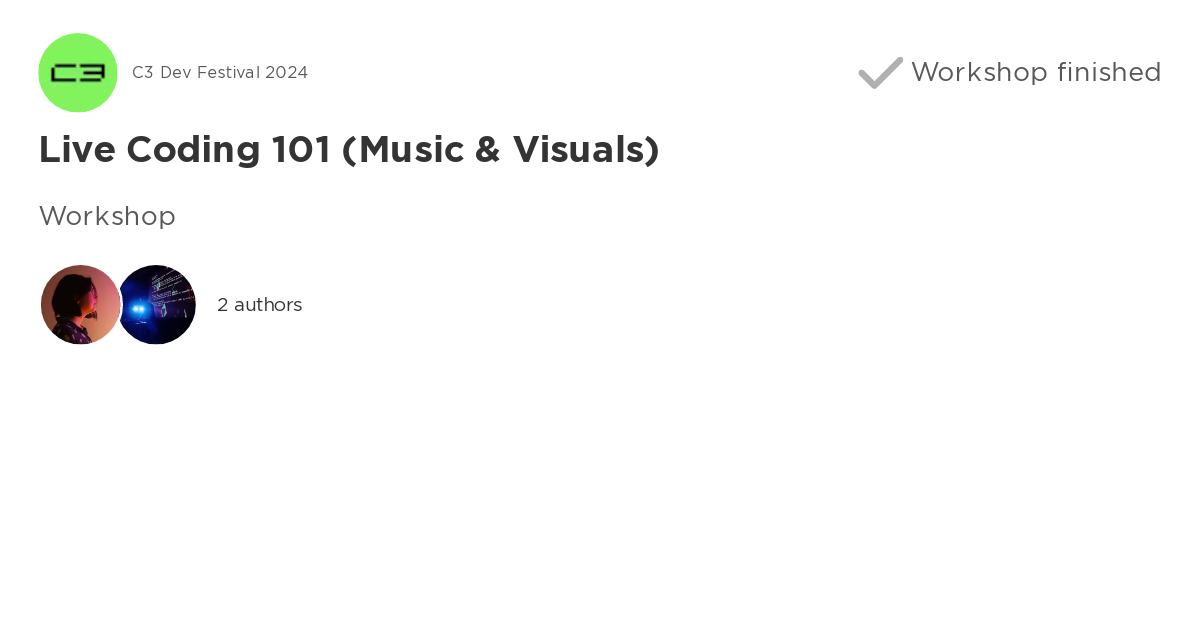This screenshot has height=628, width=1200.
Task: Click the dark blue stage photo avatar
Action: 158,305
